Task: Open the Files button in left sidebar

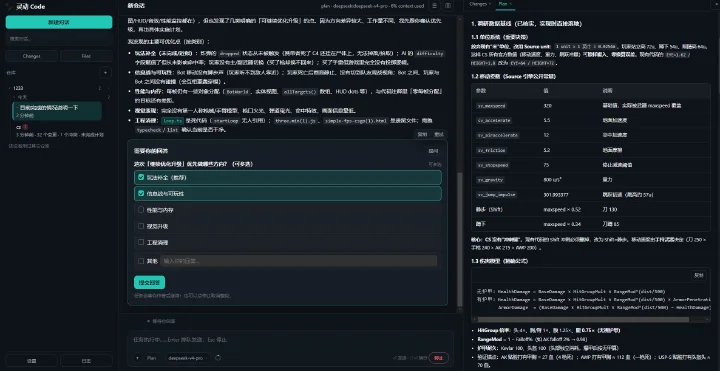Action: [86, 56]
